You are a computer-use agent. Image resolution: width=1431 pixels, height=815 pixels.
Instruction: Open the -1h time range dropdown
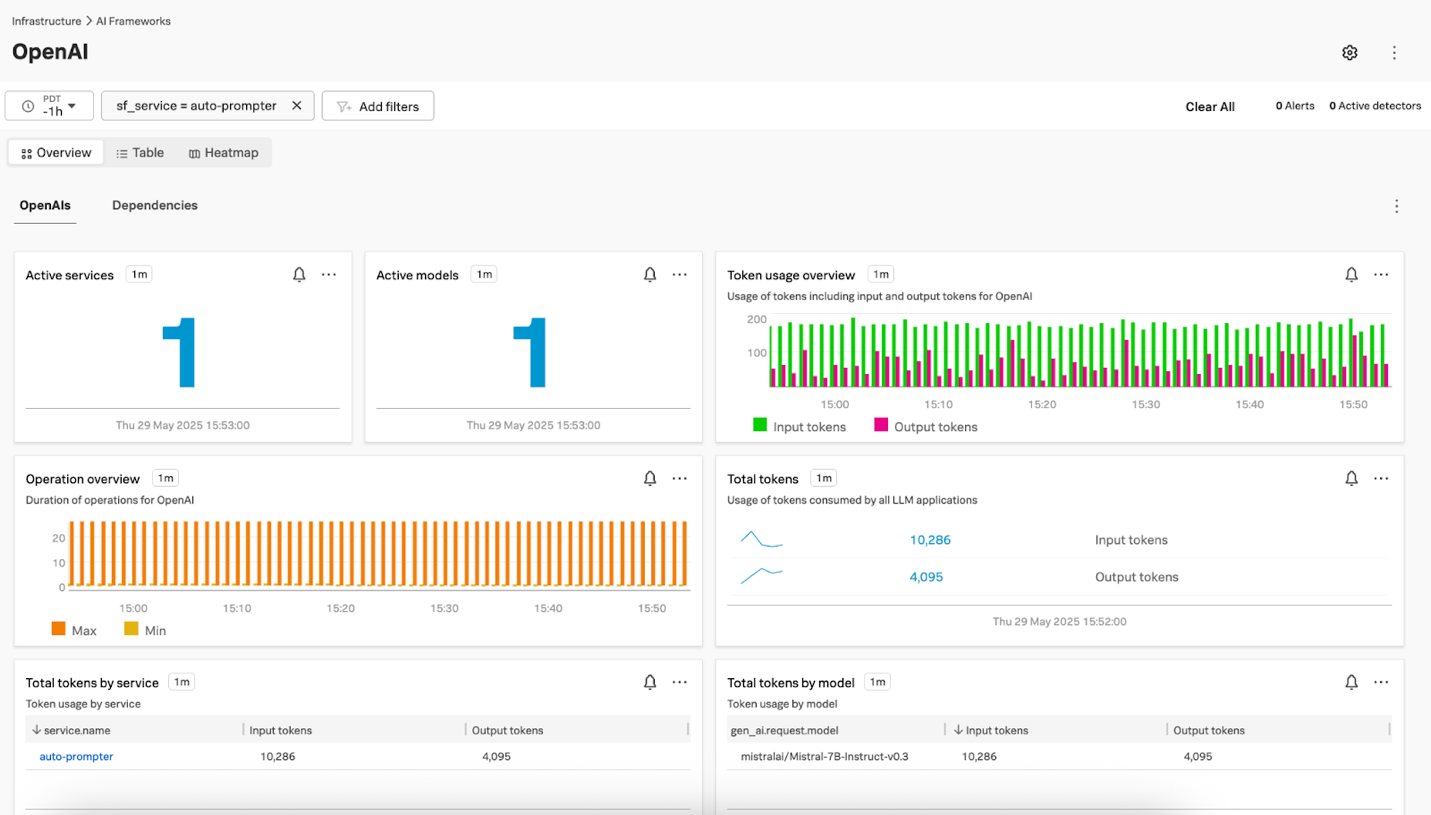coord(49,106)
